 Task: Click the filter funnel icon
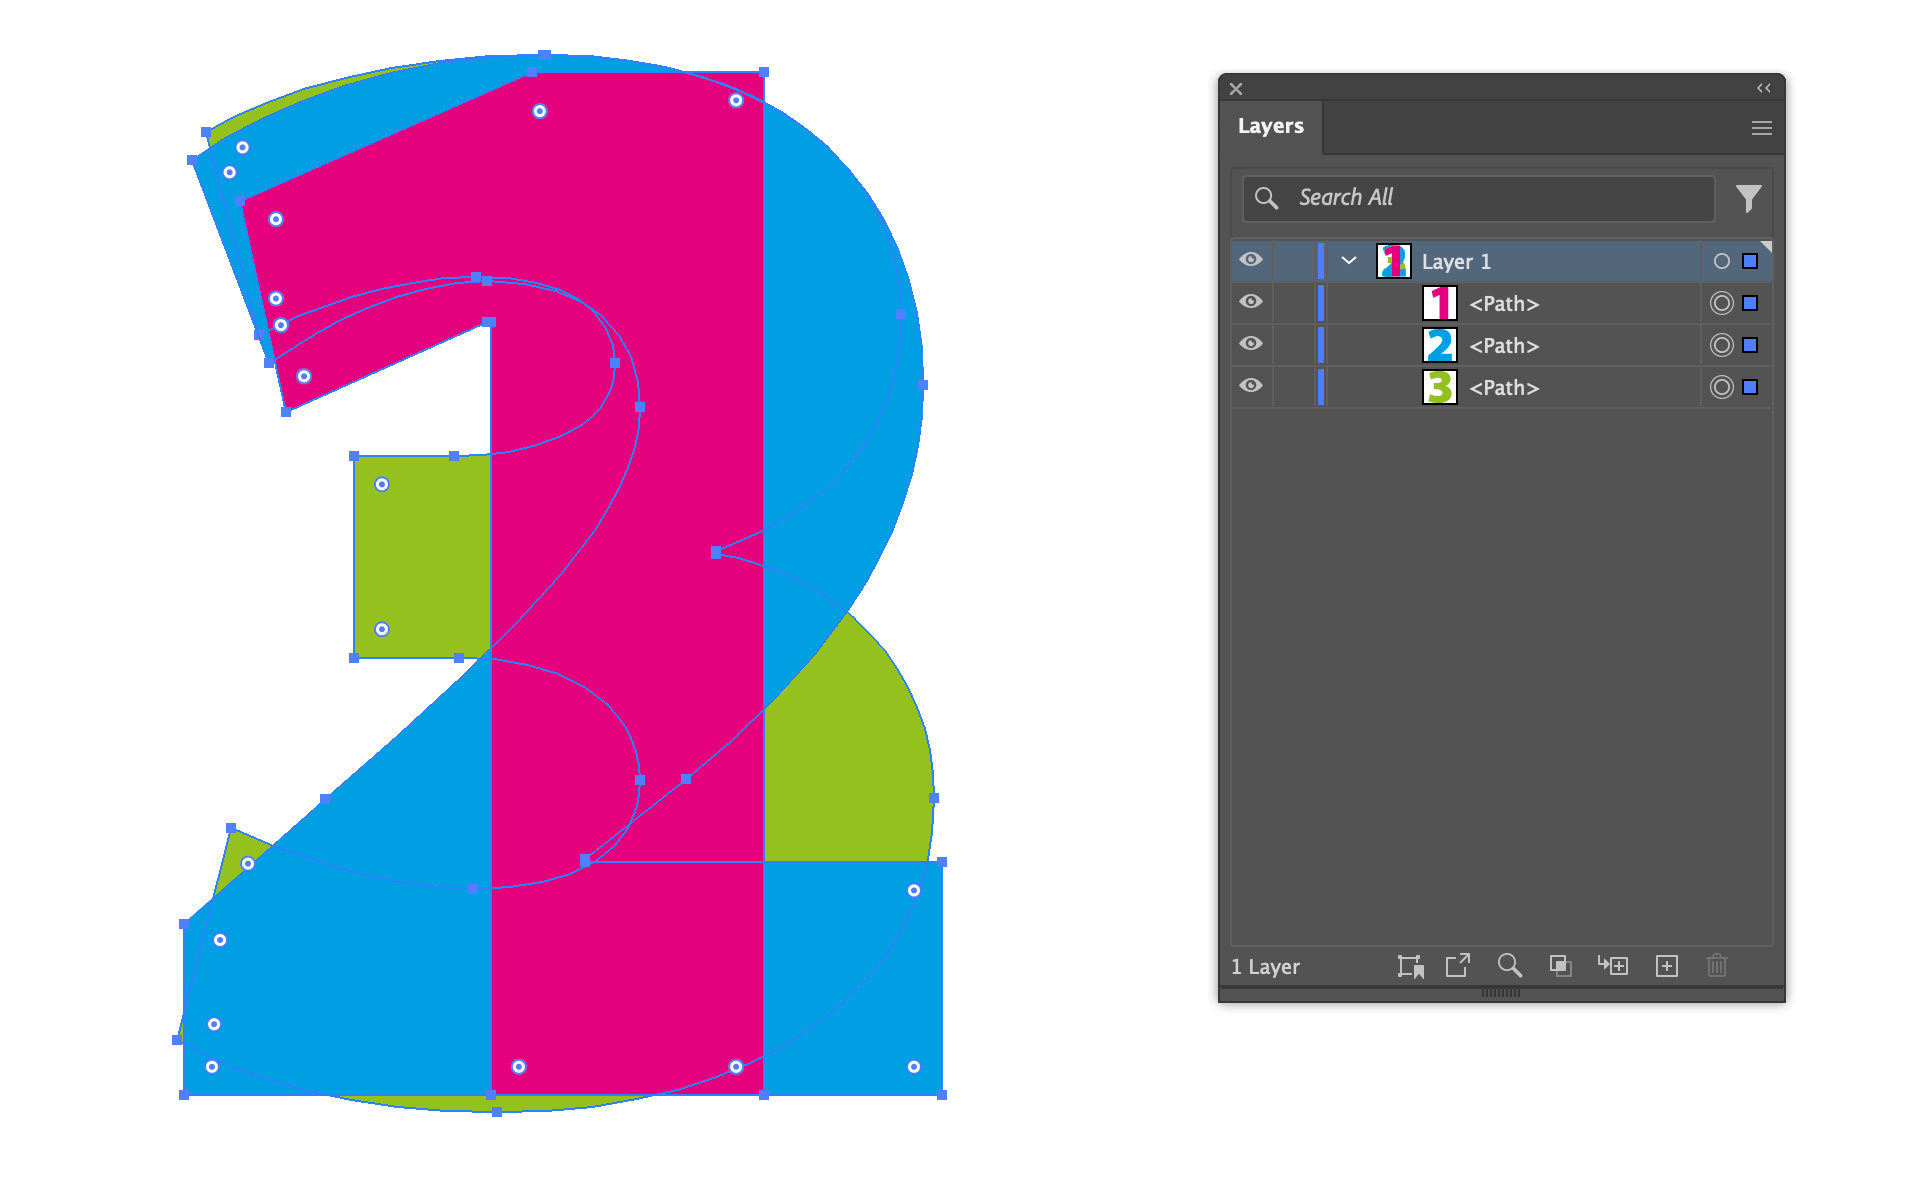point(1748,198)
